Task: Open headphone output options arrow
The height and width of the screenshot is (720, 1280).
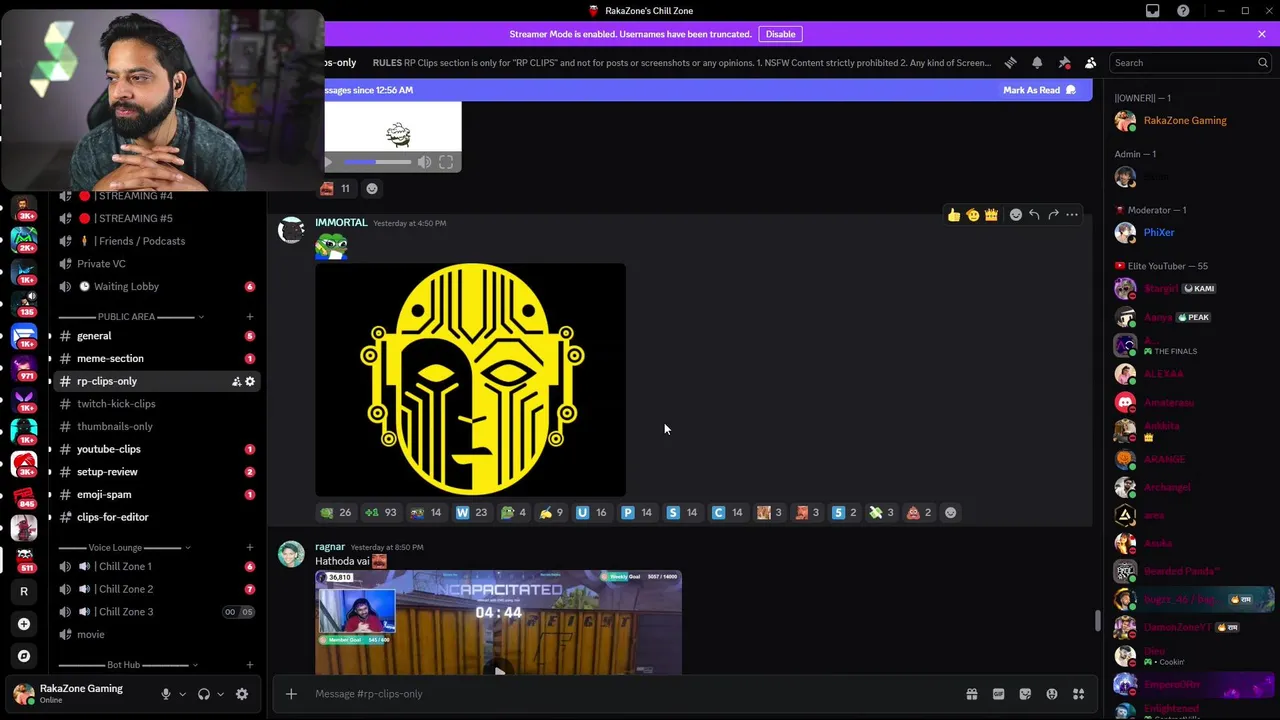Action: tap(220, 694)
